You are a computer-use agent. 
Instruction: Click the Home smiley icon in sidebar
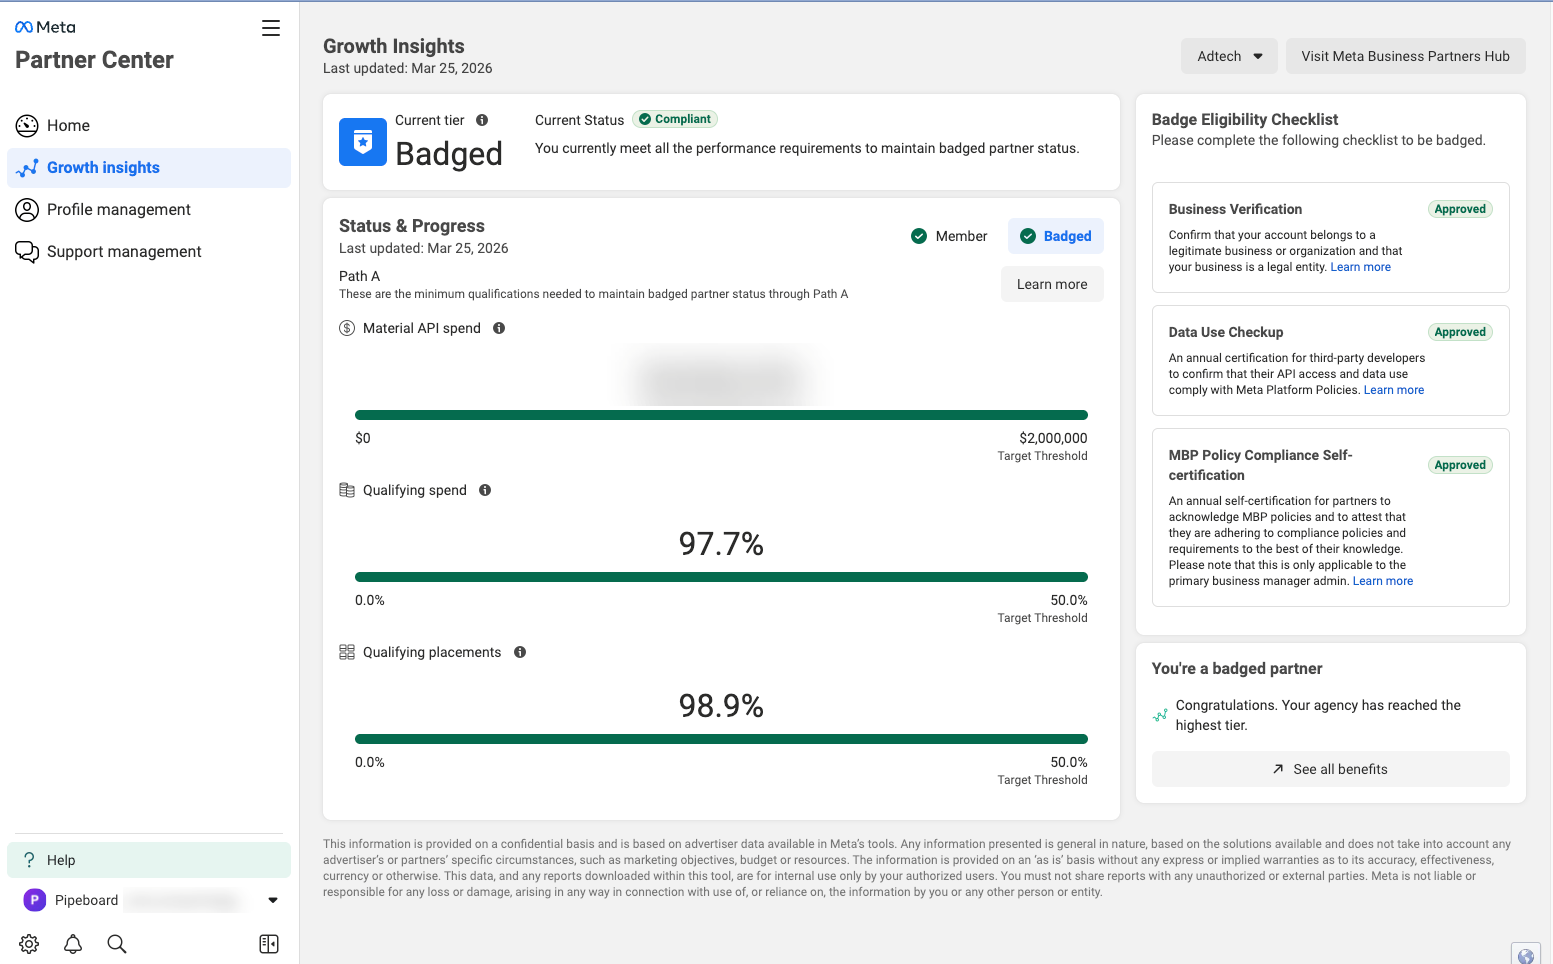[27, 125]
